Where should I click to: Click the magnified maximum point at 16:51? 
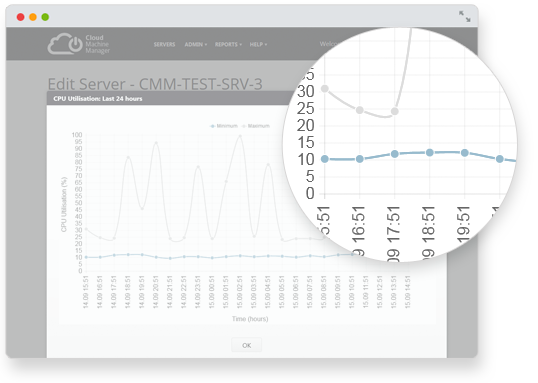pos(360,110)
